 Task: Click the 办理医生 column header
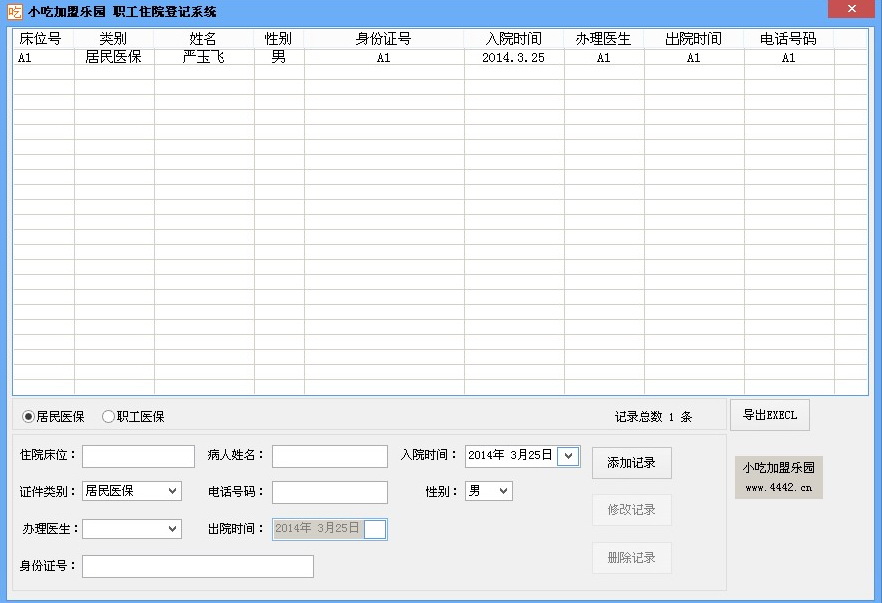click(x=604, y=39)
